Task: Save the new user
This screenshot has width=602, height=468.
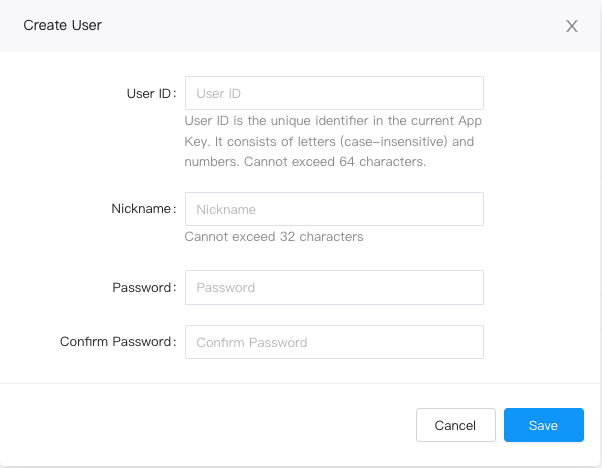Action: 543,425
